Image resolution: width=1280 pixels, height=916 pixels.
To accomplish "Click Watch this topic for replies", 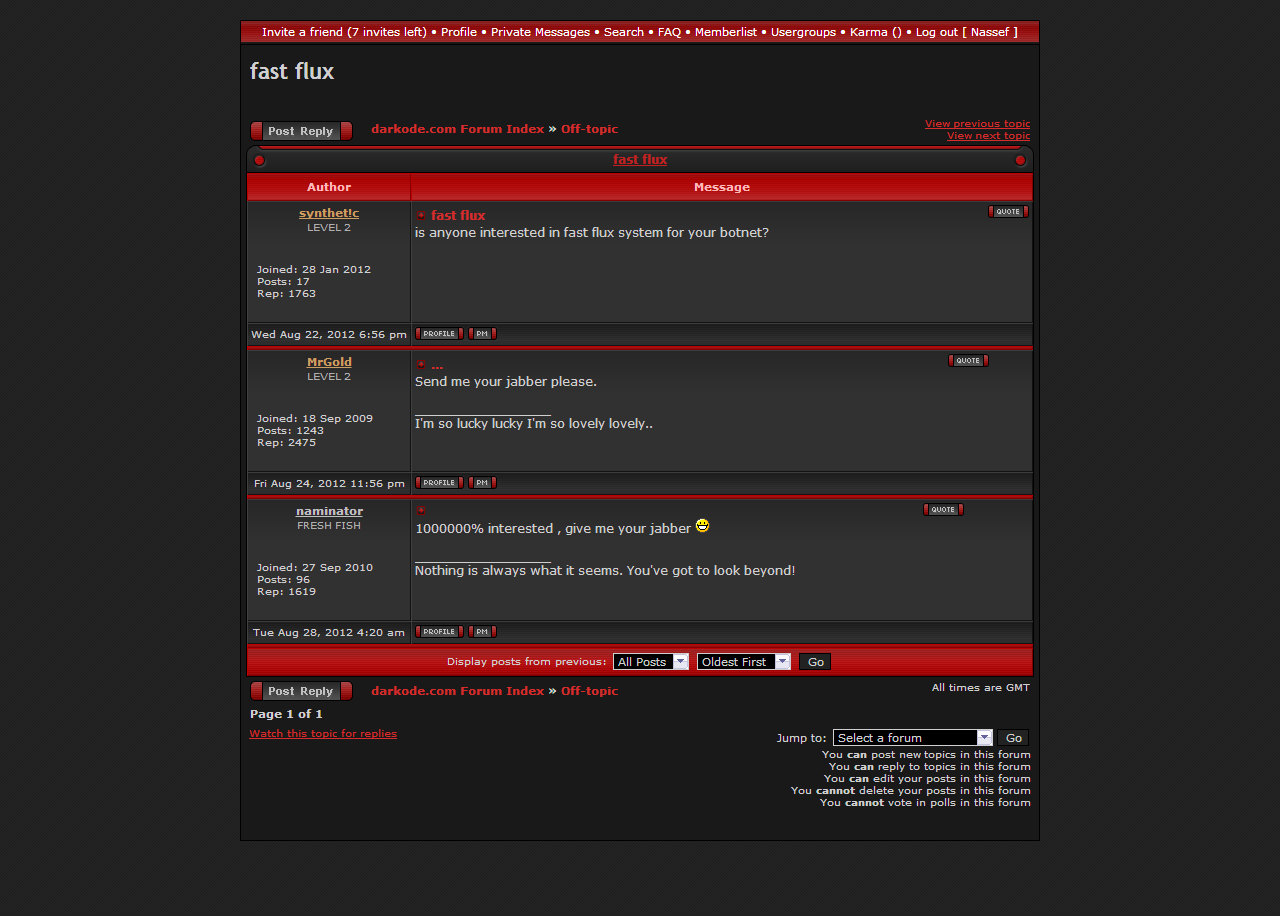I will (323, 734).
